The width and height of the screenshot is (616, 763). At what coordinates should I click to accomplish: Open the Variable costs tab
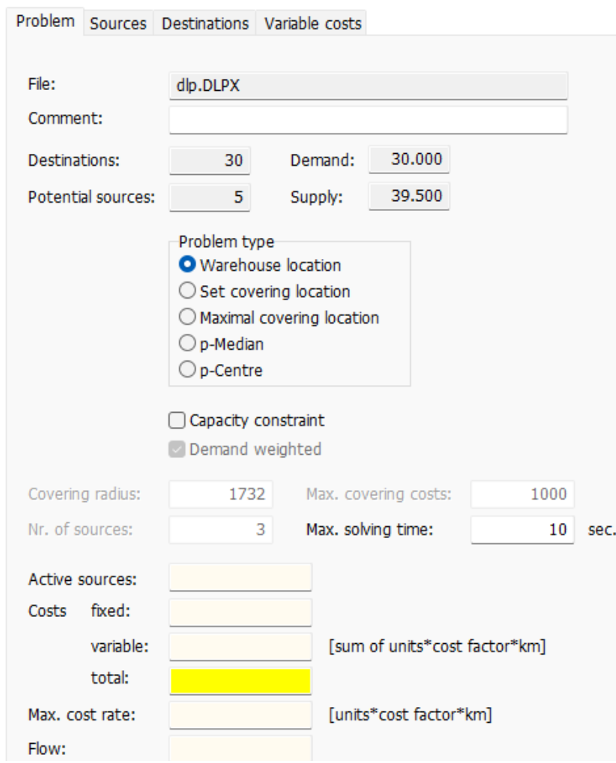pyautogui.click(x=312, y=23)
